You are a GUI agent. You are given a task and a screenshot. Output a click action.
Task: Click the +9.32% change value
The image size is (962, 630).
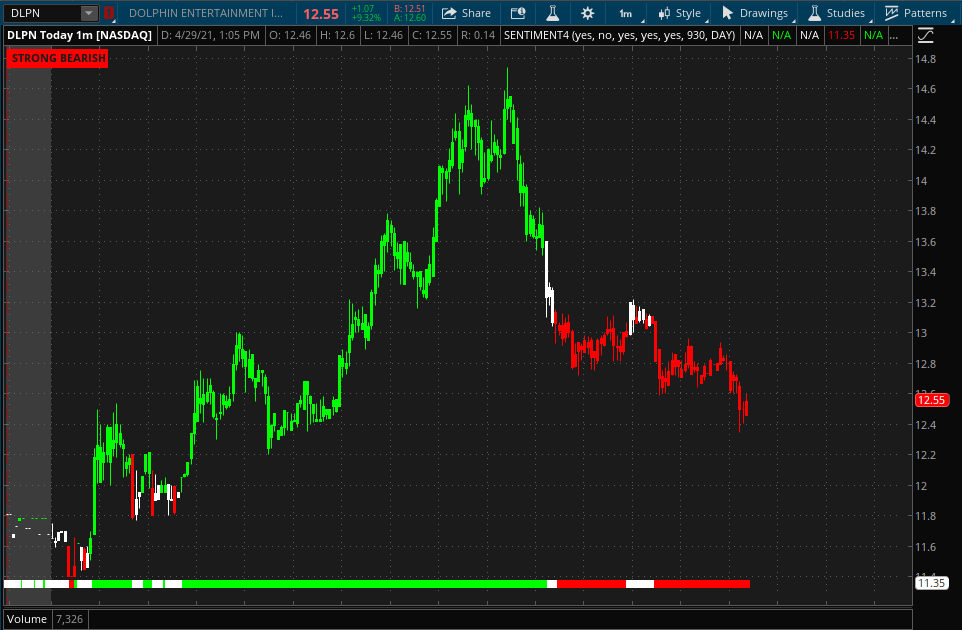pos(366,18)
